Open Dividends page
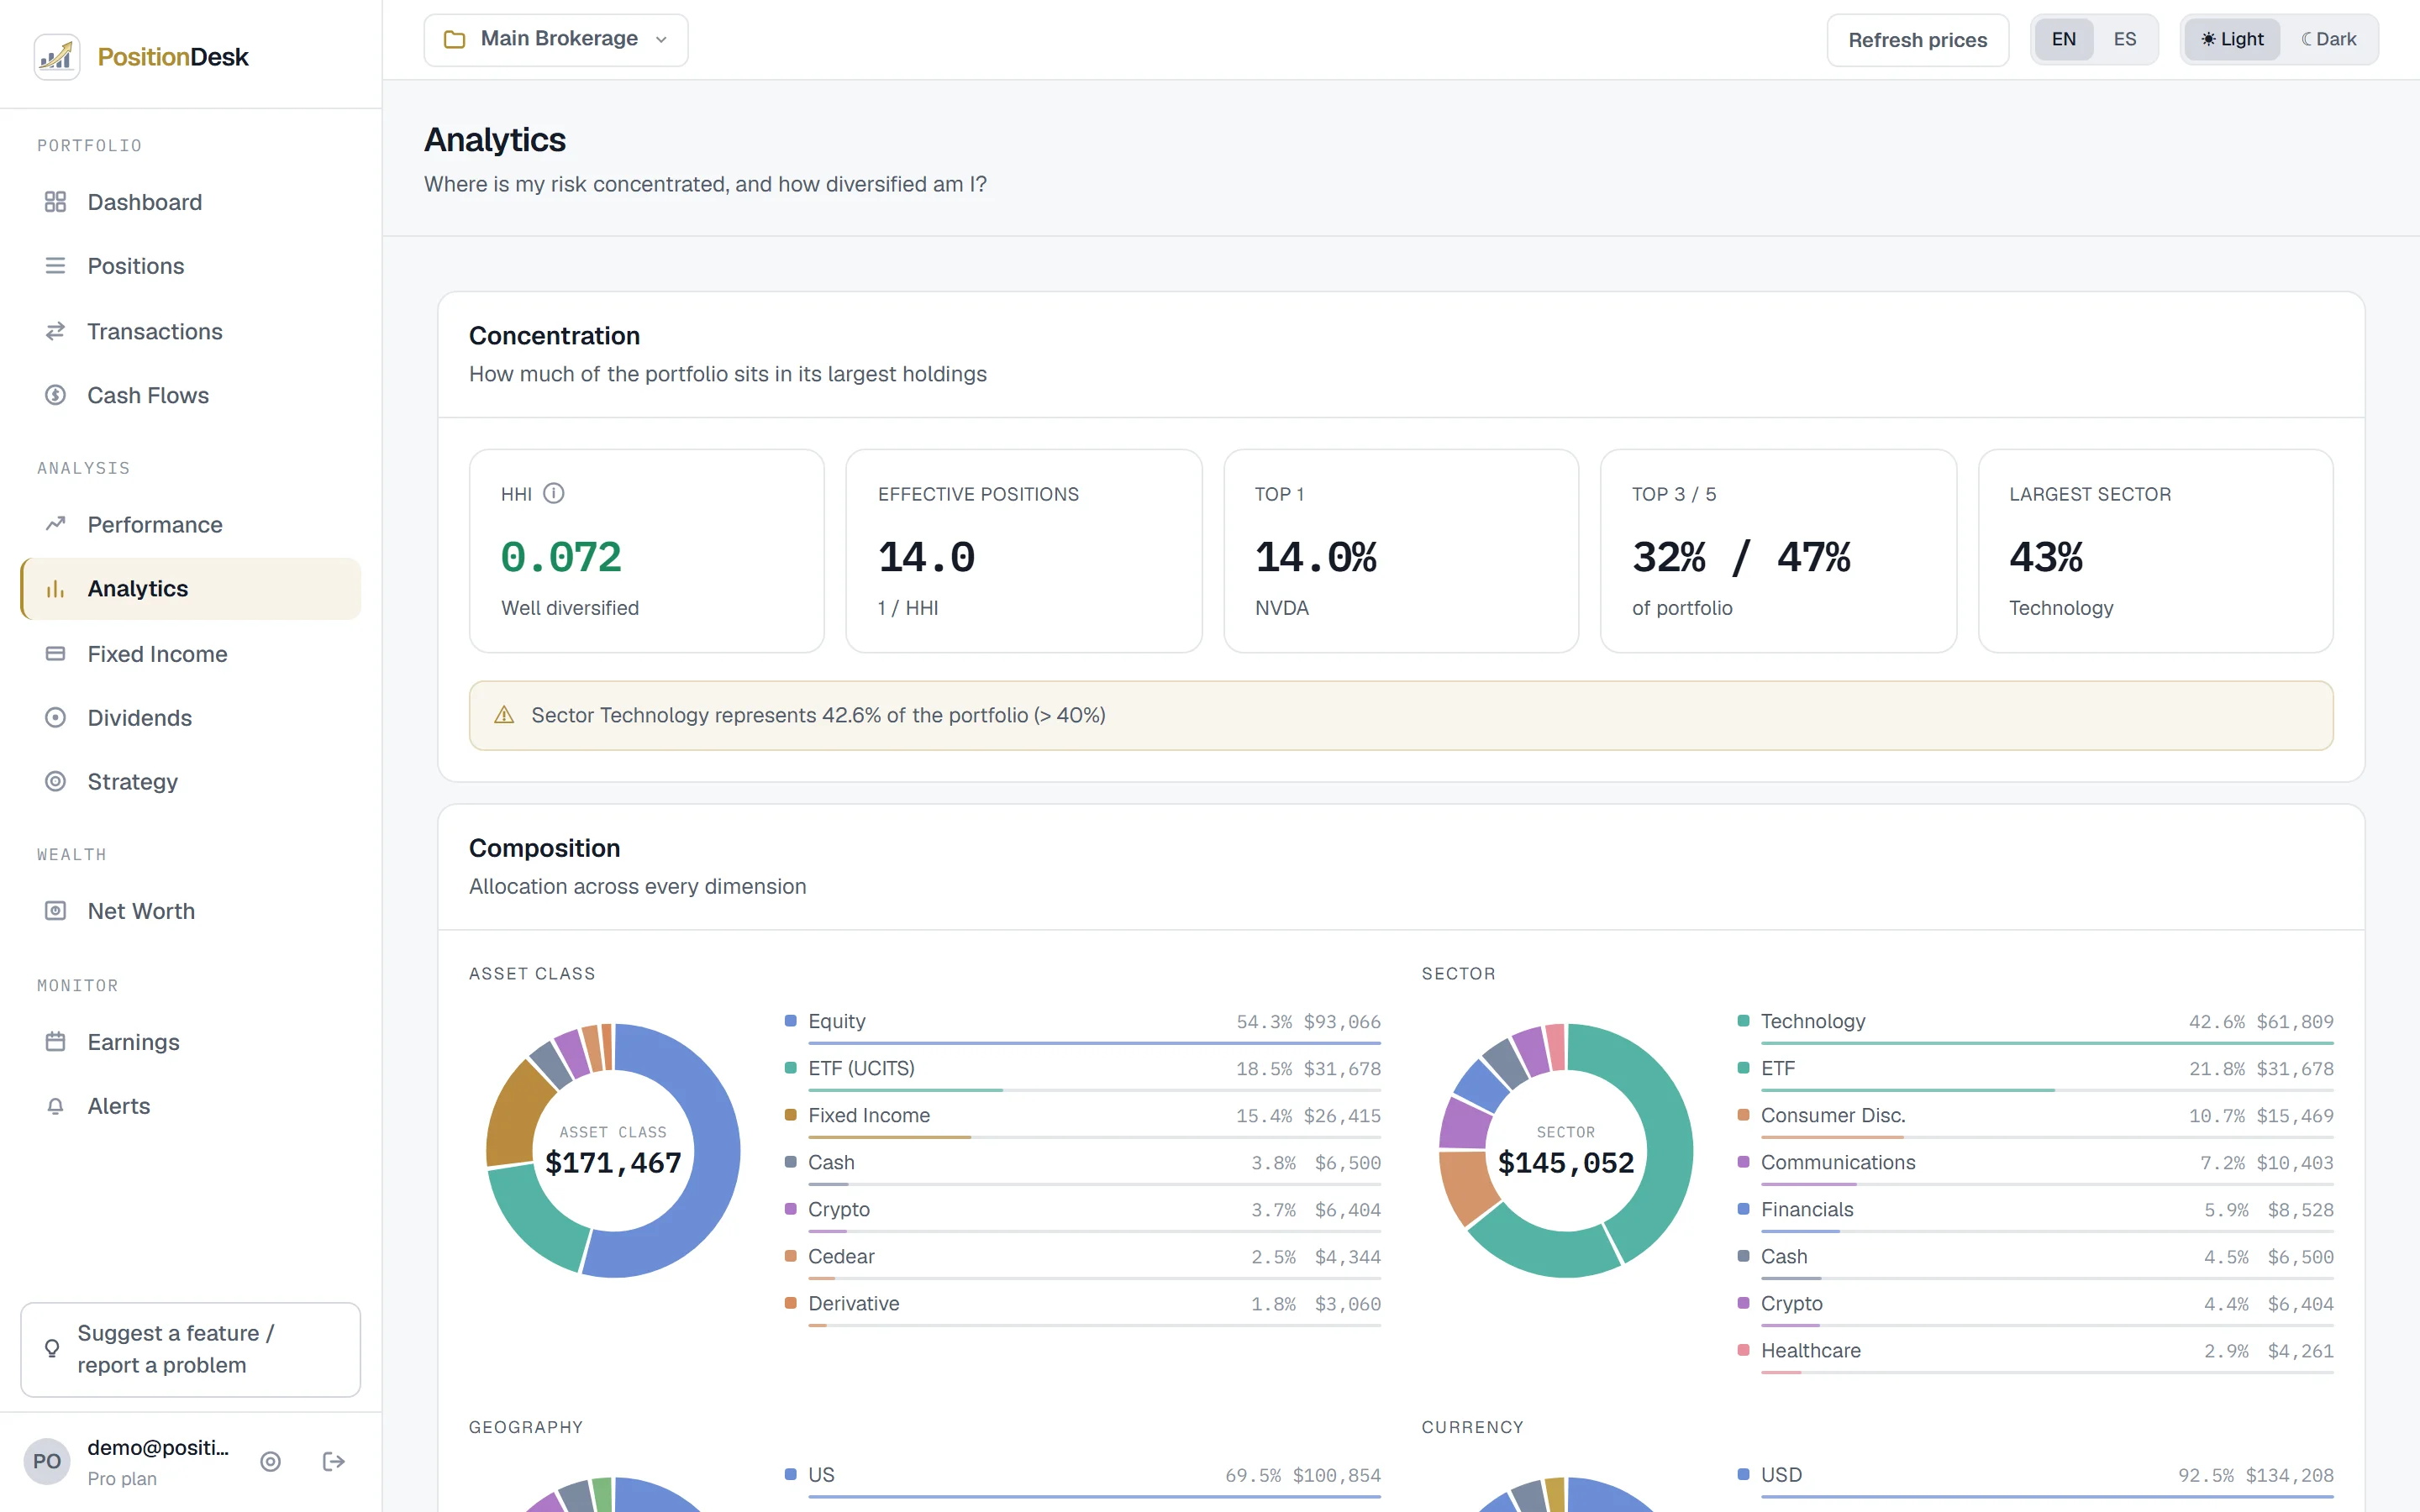Viewport: 2420px width, 1512px height. [190, 718]
